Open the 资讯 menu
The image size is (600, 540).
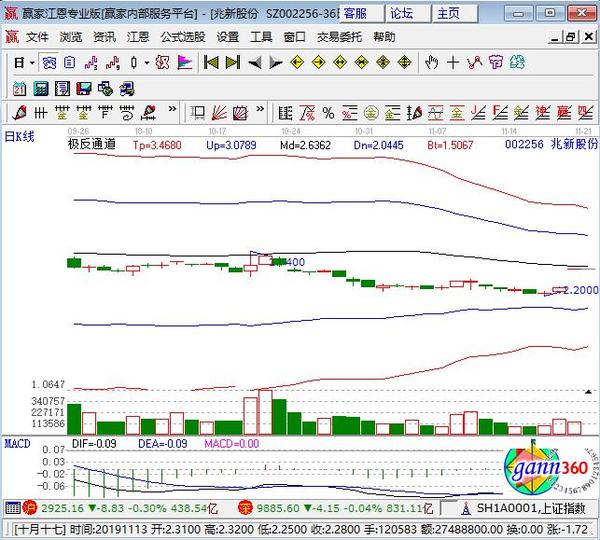[x=104, y=37]
